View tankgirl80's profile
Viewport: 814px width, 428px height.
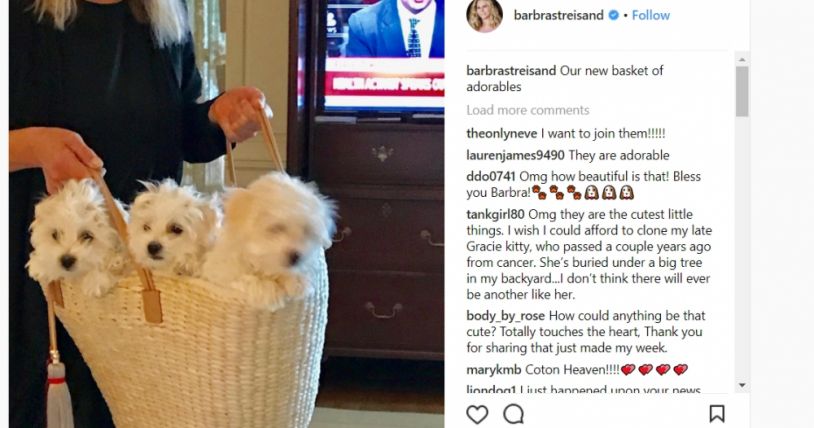point(495,215)
